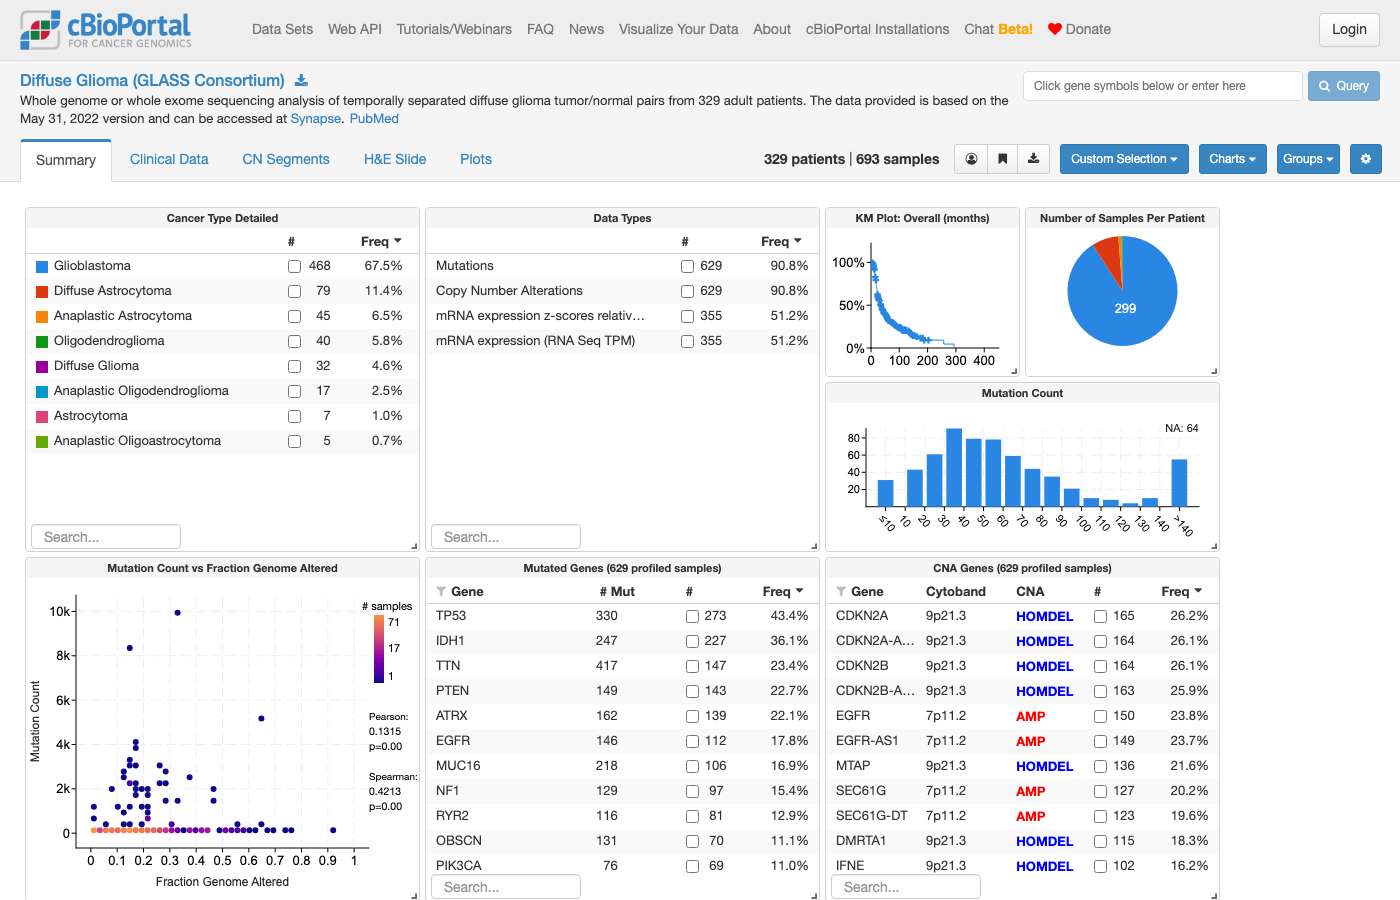
Task: Focus the gene symbols query input
Action: point(1162,86)
